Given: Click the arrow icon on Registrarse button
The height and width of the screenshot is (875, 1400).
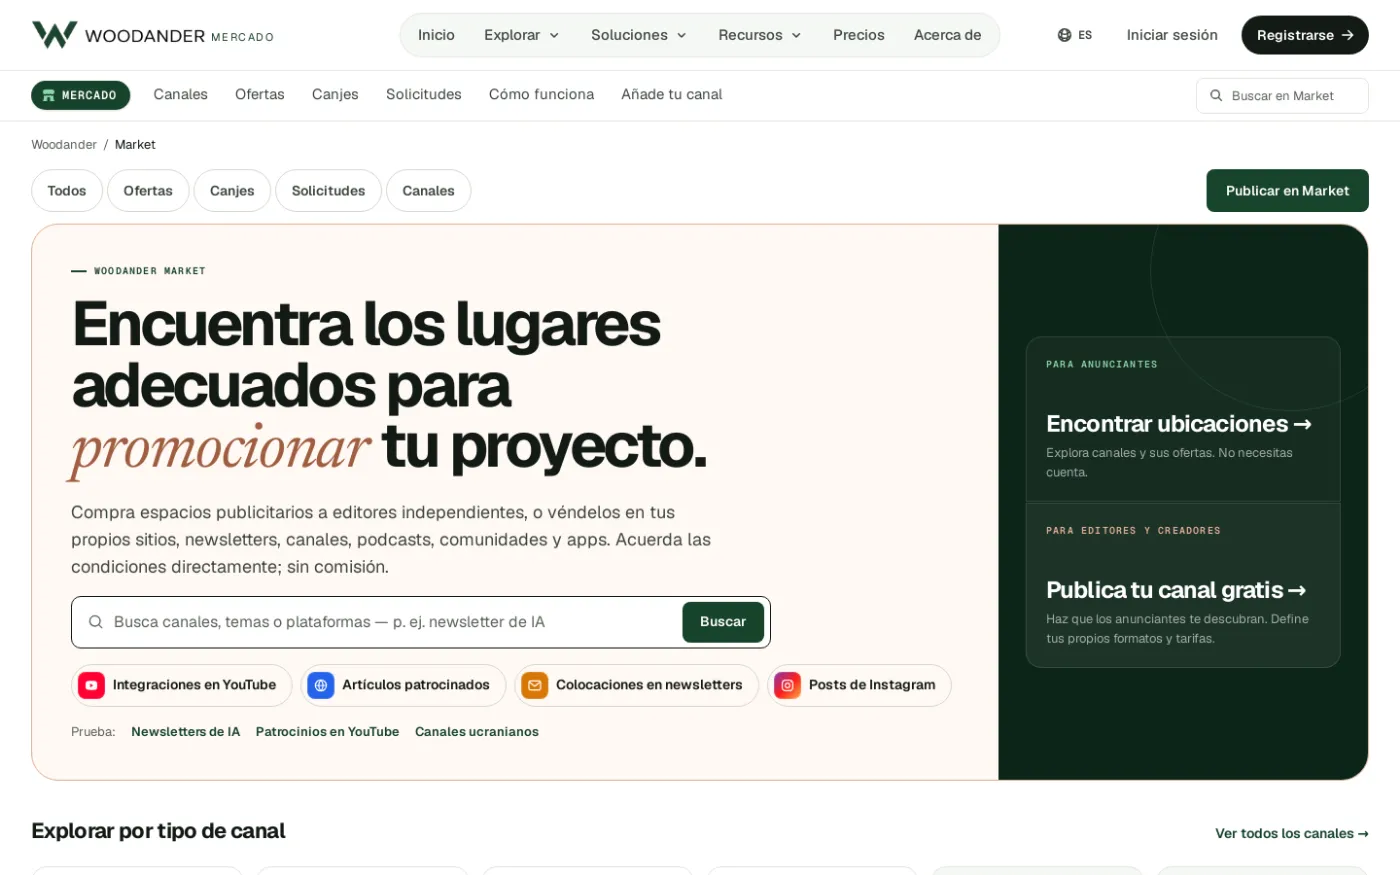Looking at the screenshot, I should tap(1348, 35).
